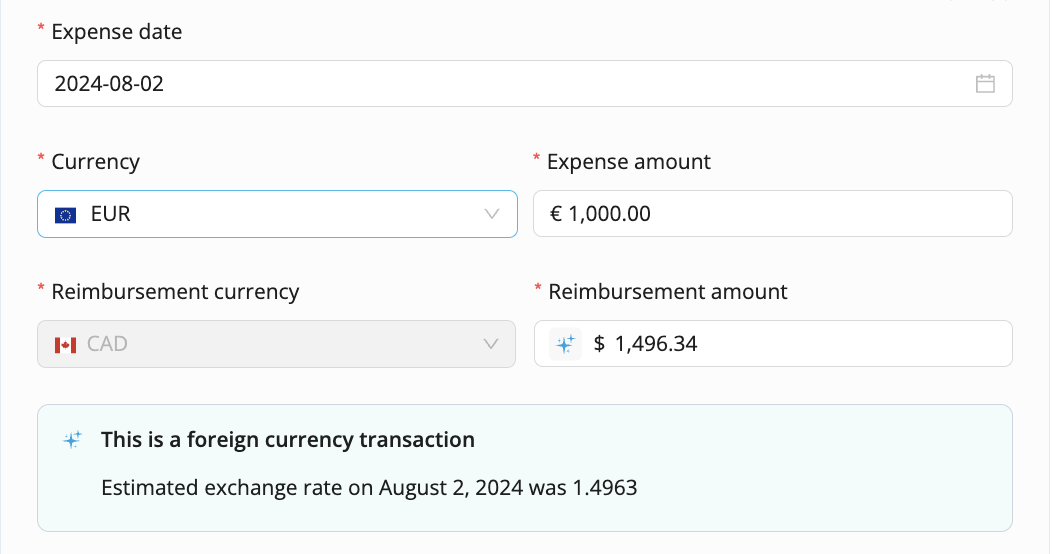1052x554 pixels.
Task: Expand the CAD reimbursement currency arrow
Action: (491, 344)
